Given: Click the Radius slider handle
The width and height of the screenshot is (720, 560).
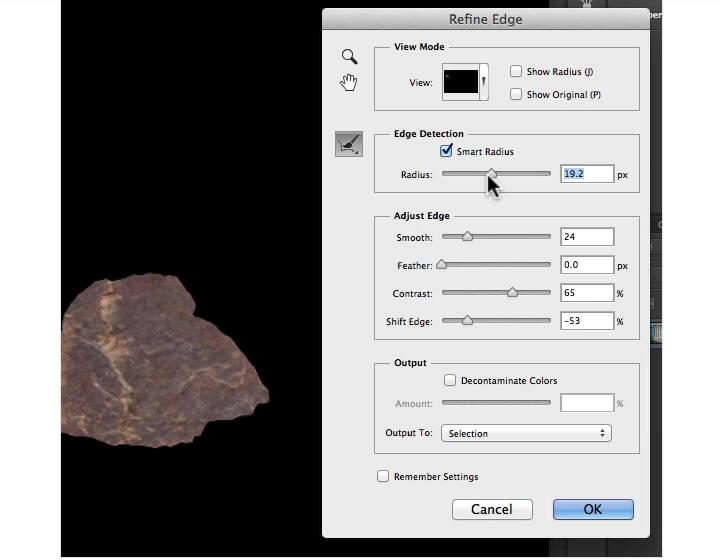Looking at the screenshot, I should [x=491, y=174].
